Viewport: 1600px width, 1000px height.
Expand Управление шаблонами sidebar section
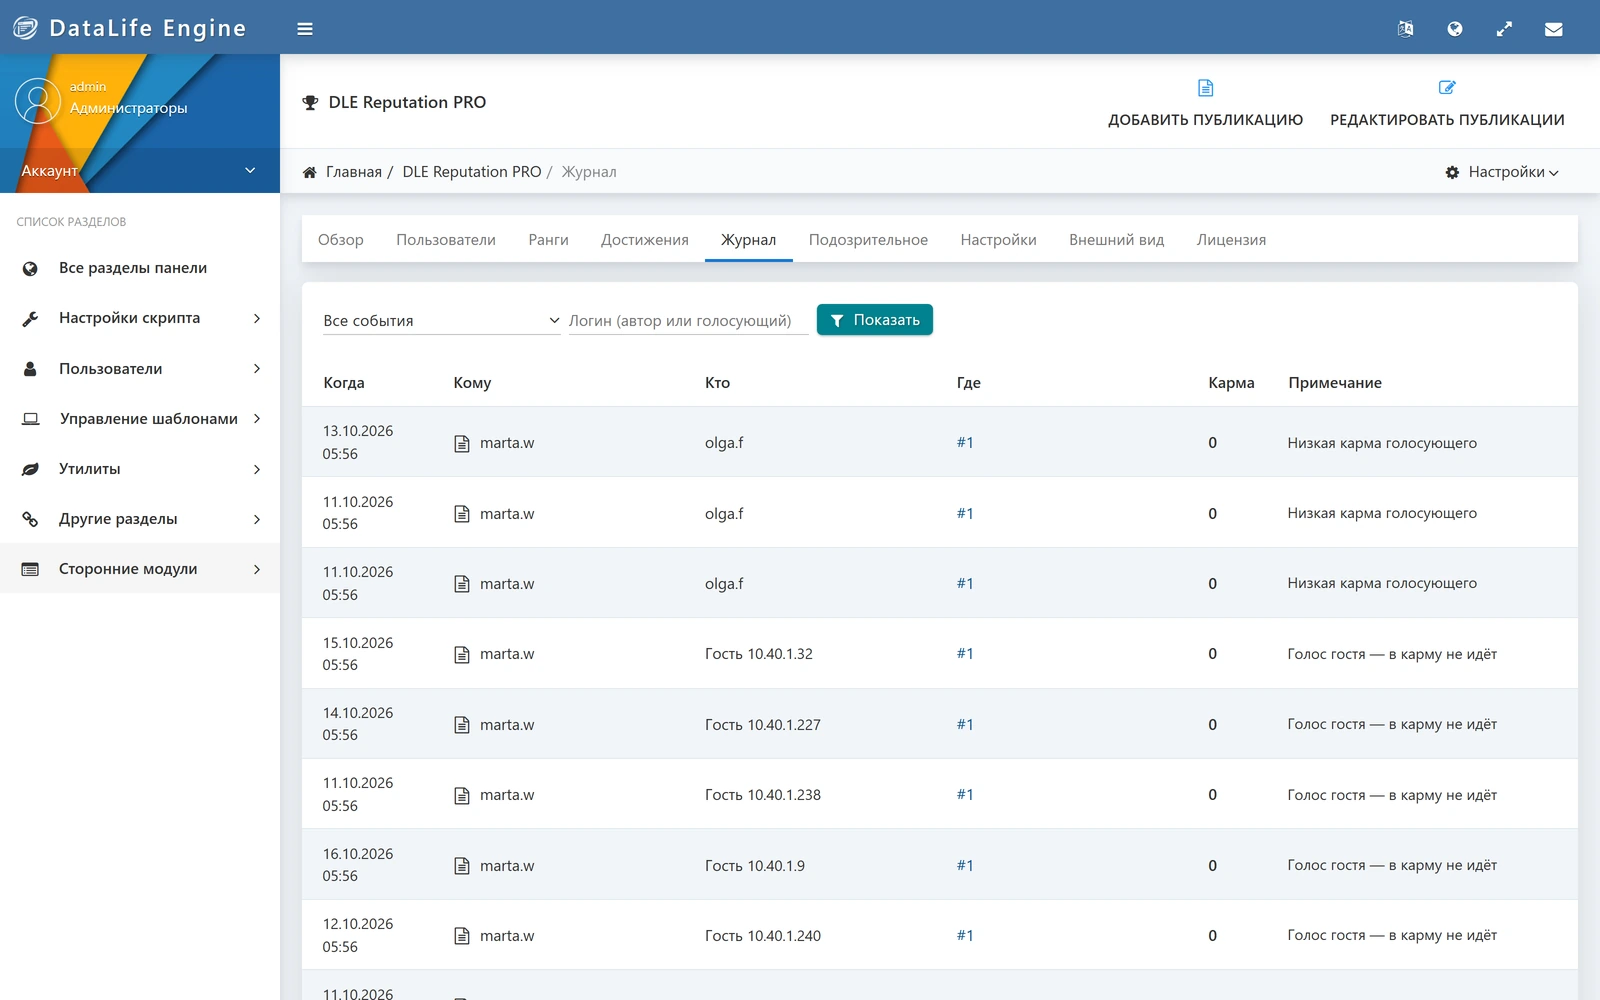140,418
